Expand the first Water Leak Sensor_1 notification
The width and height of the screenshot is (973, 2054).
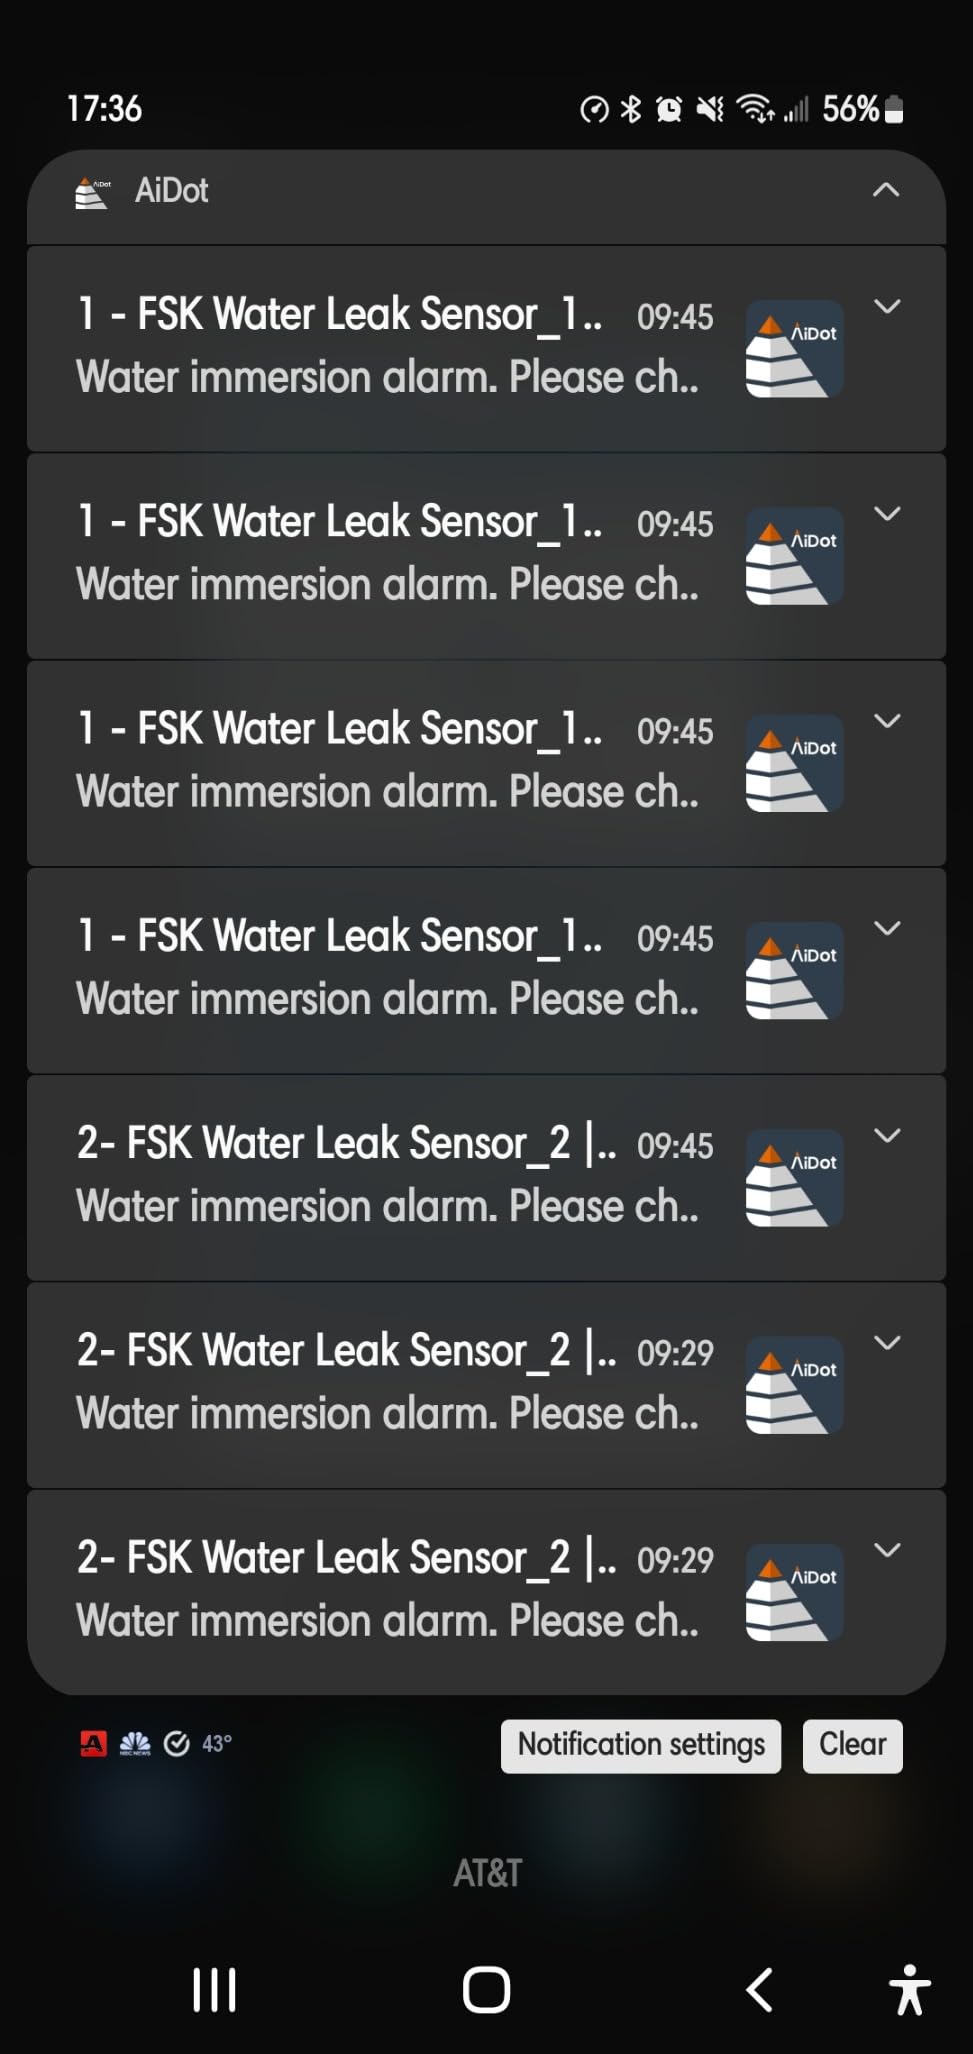coord(888,307)
